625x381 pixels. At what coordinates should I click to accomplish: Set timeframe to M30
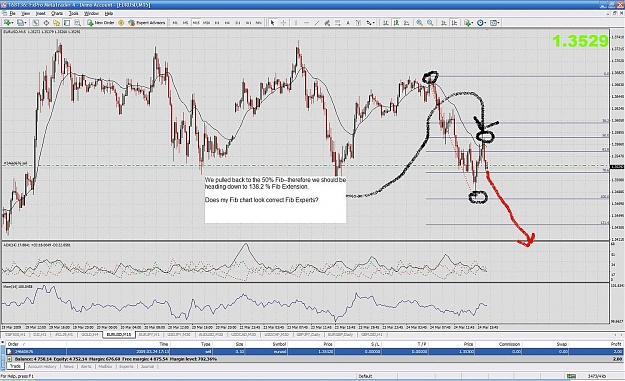coord(206,23)
